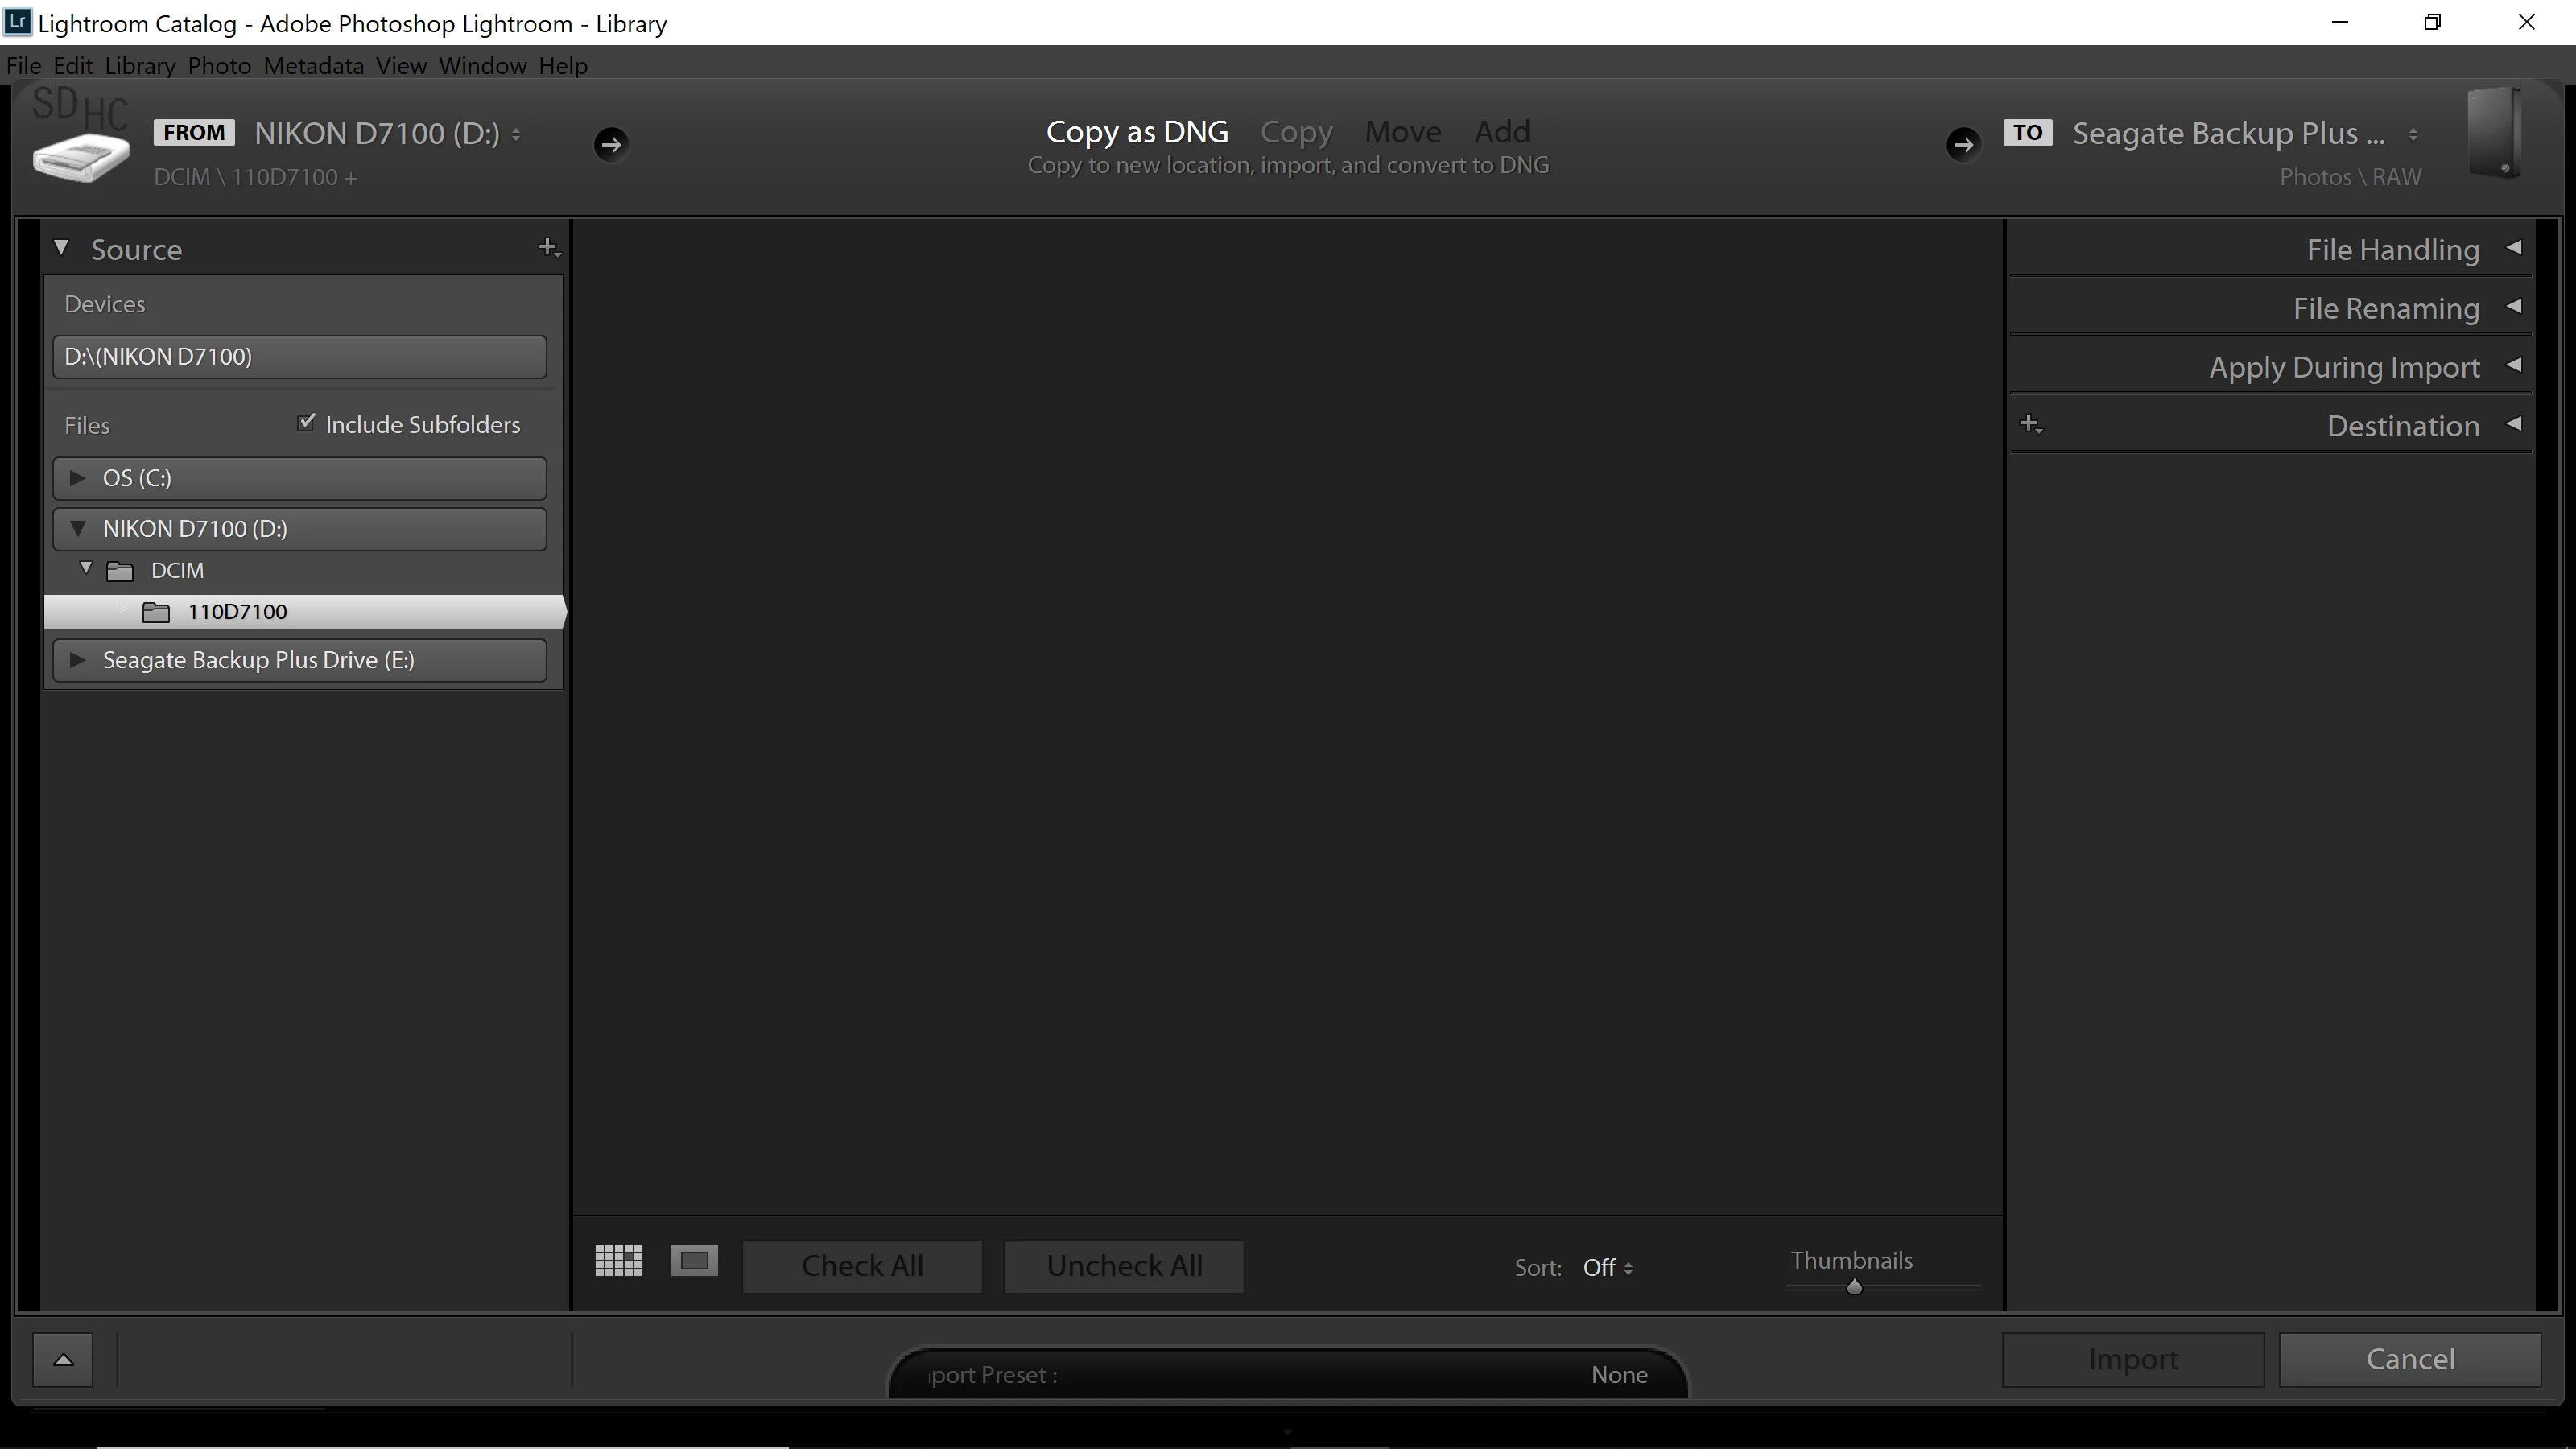
Task: Open the Sort dropdown
Action: click(1606, 1268)
